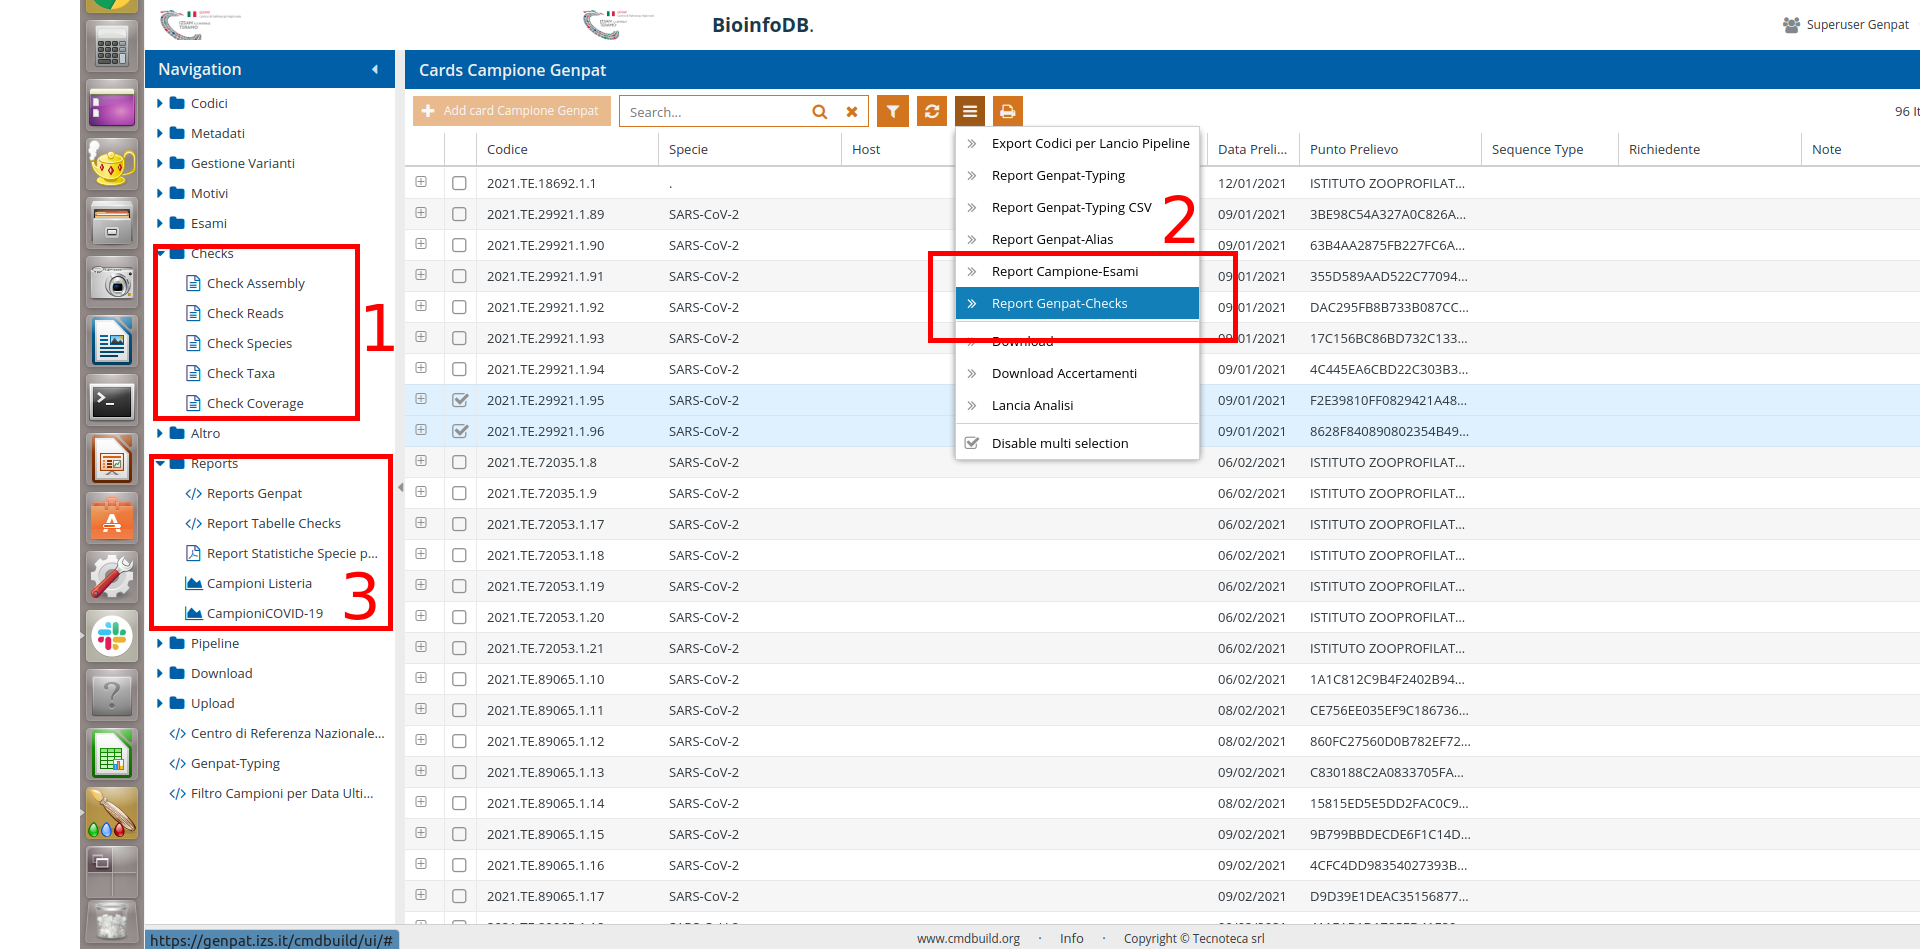Screen dimensions: 1920x949
Task: Open the Slack icon in dock
Action: [111, 635]
